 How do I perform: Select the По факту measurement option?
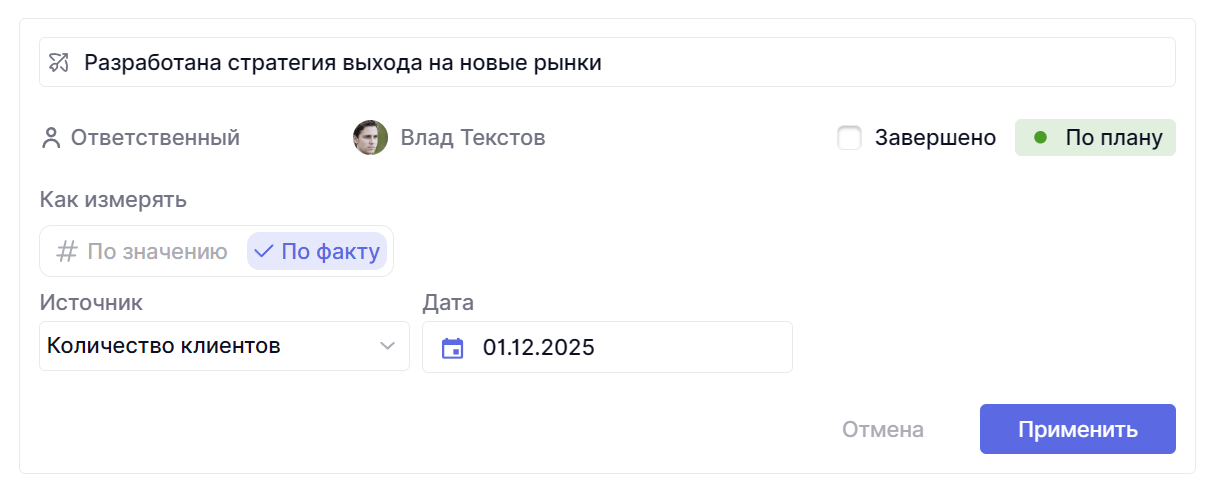[317, 251]
